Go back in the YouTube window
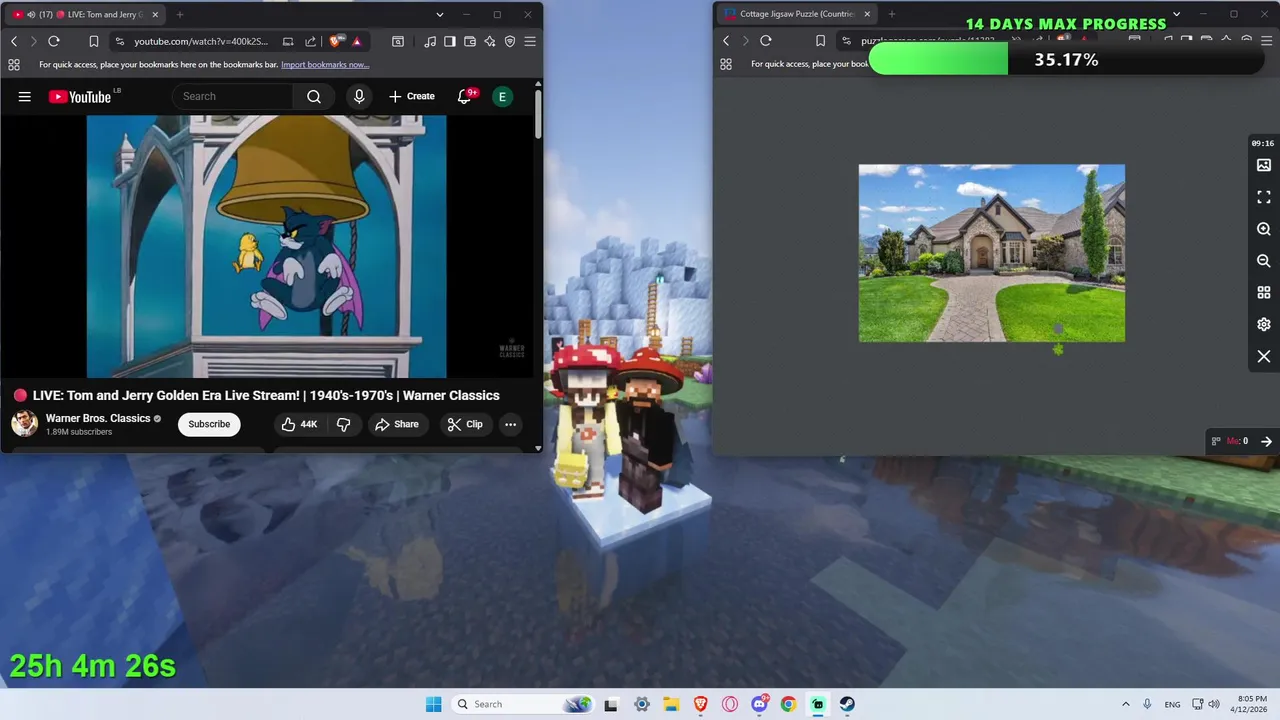Screen dimensions: 1280x720 (14, 41)
